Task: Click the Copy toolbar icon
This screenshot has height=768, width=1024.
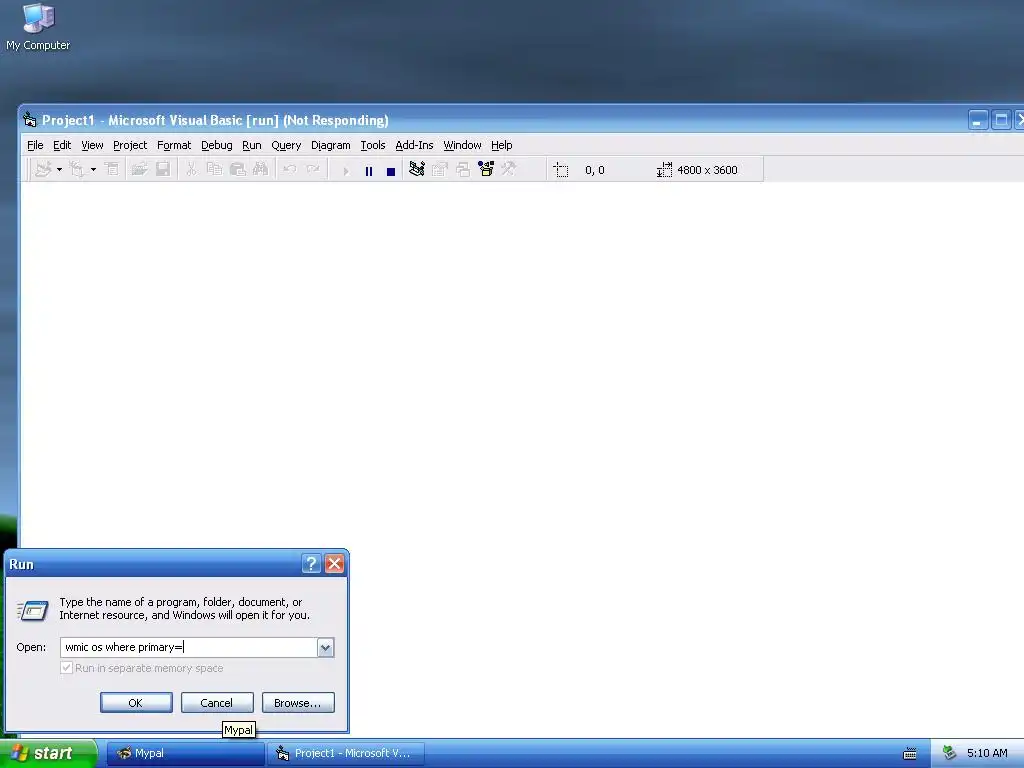Action: [x=214, y=170]
